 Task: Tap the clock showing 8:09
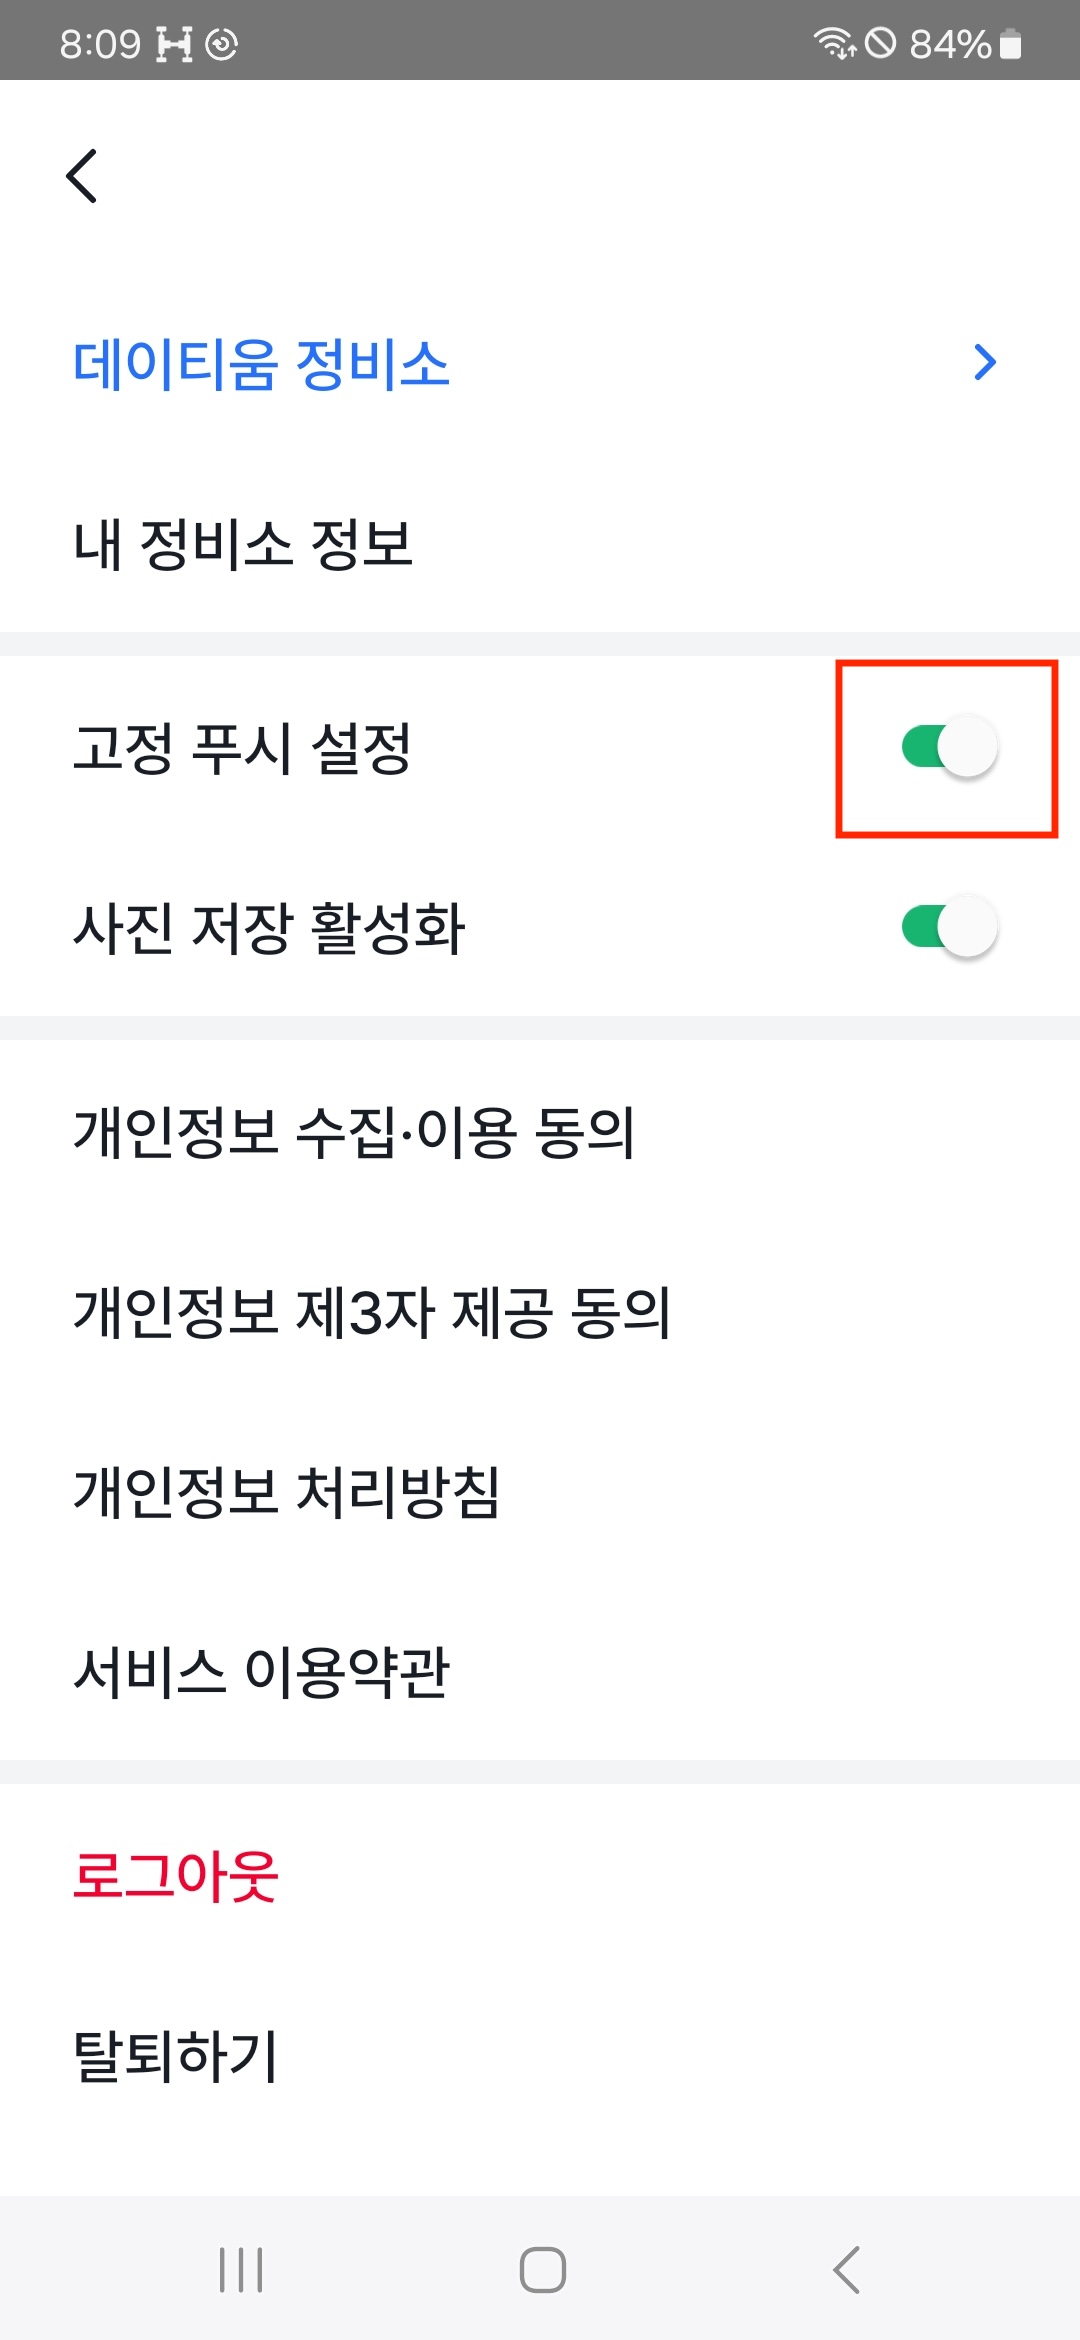coord(100,44)
